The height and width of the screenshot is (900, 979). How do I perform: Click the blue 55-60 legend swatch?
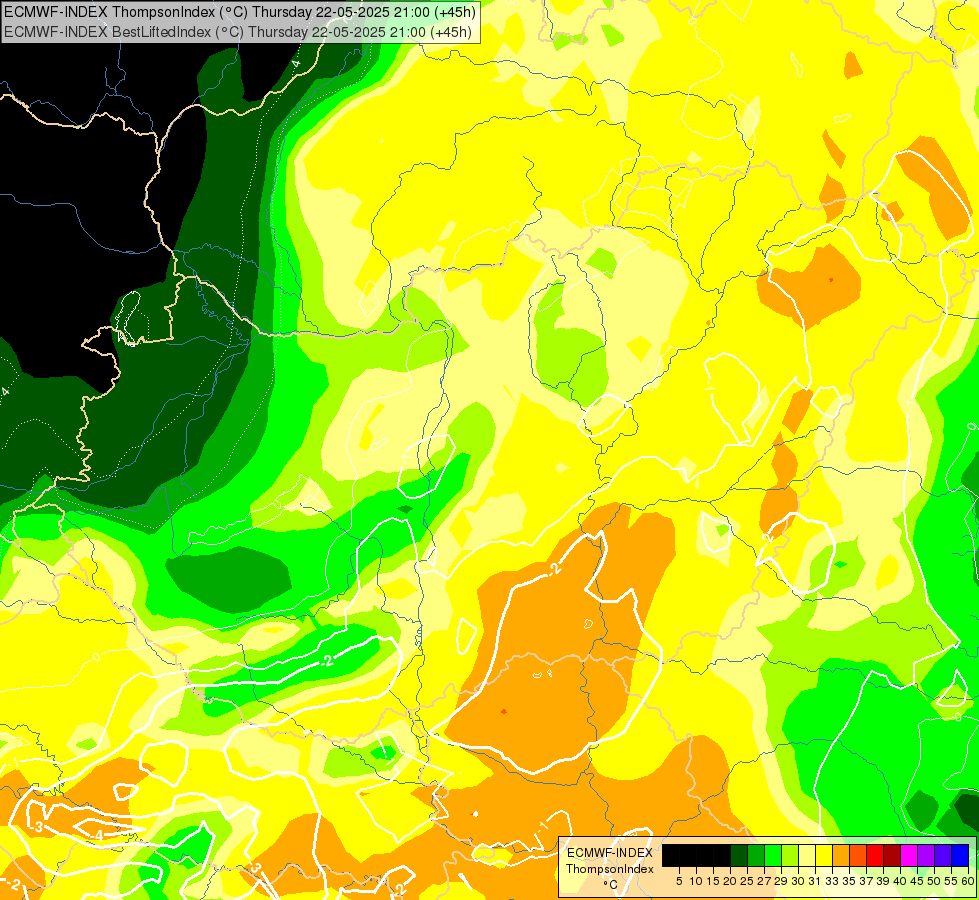coord(960,855)
